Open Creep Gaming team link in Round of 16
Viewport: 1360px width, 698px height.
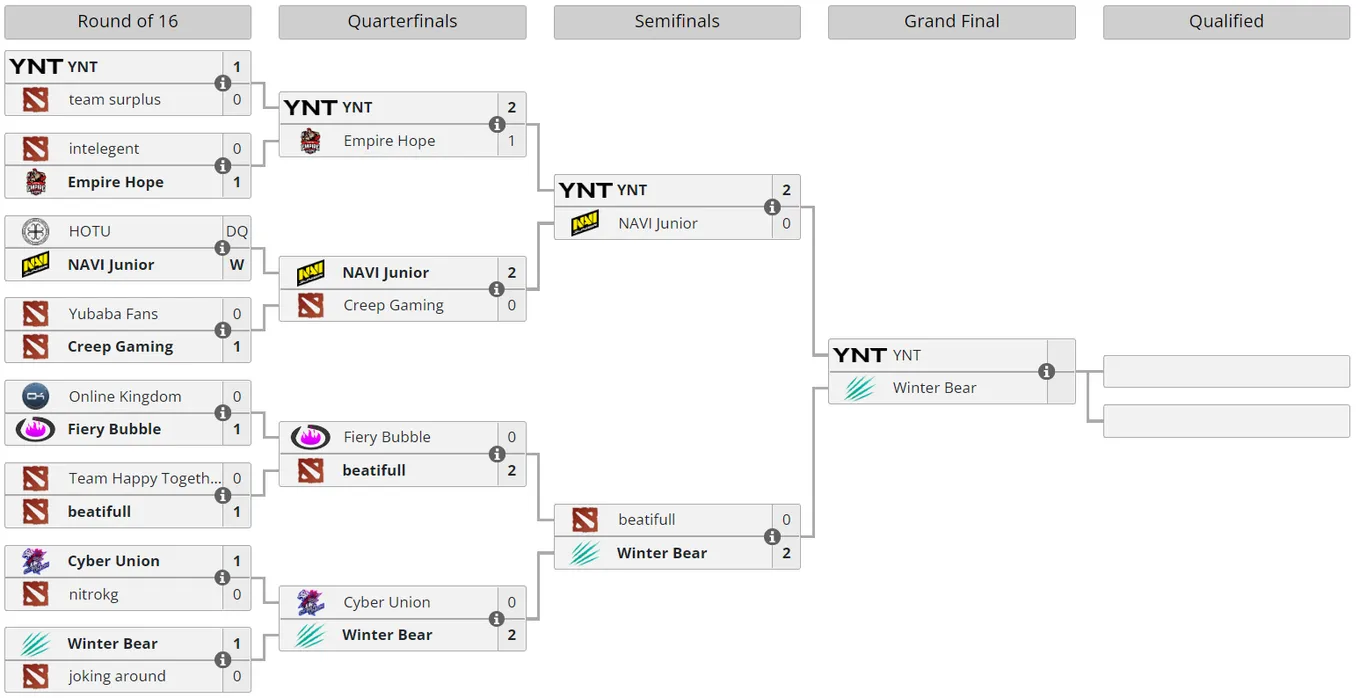coord(120,346)
